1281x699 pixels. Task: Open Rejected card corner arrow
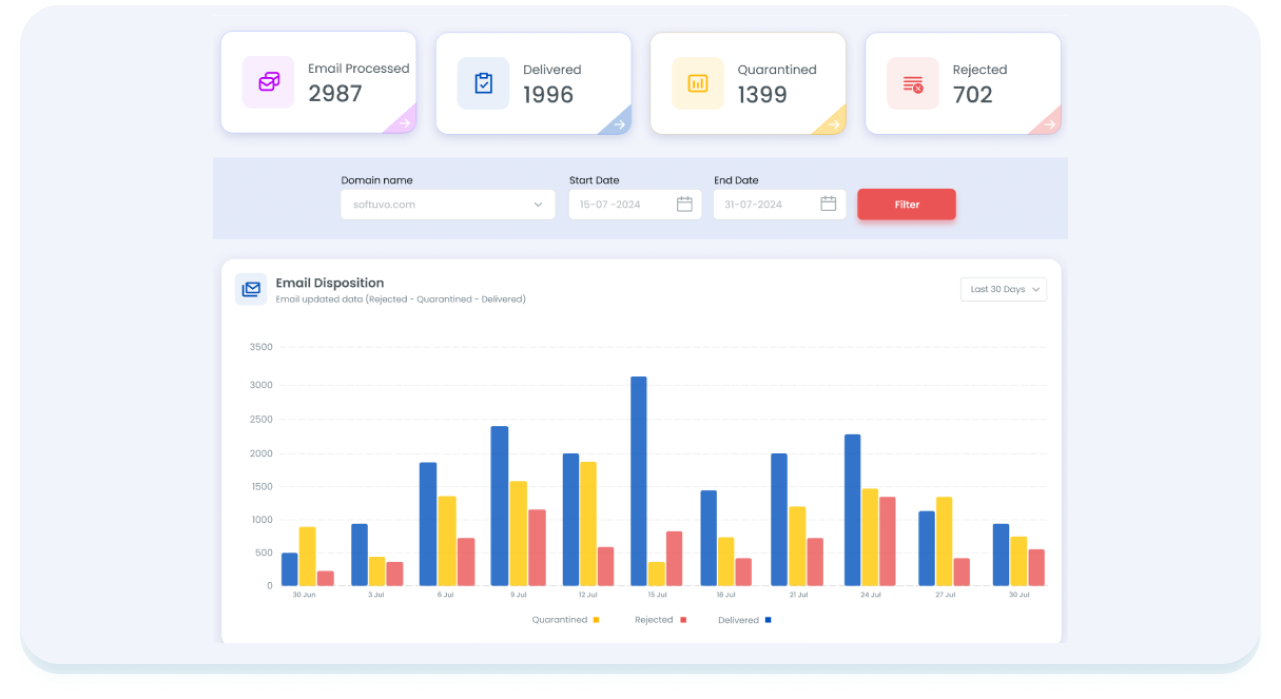[x=1048, y=124]
